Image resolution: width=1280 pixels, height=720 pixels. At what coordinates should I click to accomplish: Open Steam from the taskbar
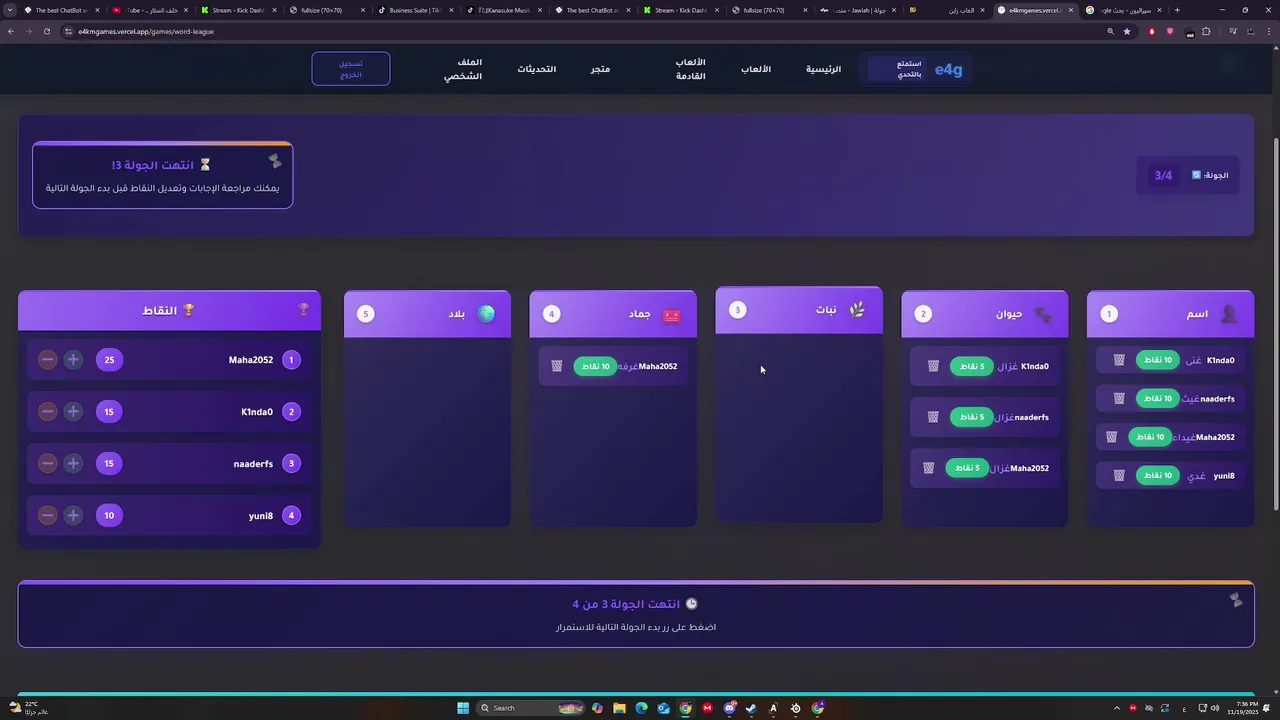(751, 708)
